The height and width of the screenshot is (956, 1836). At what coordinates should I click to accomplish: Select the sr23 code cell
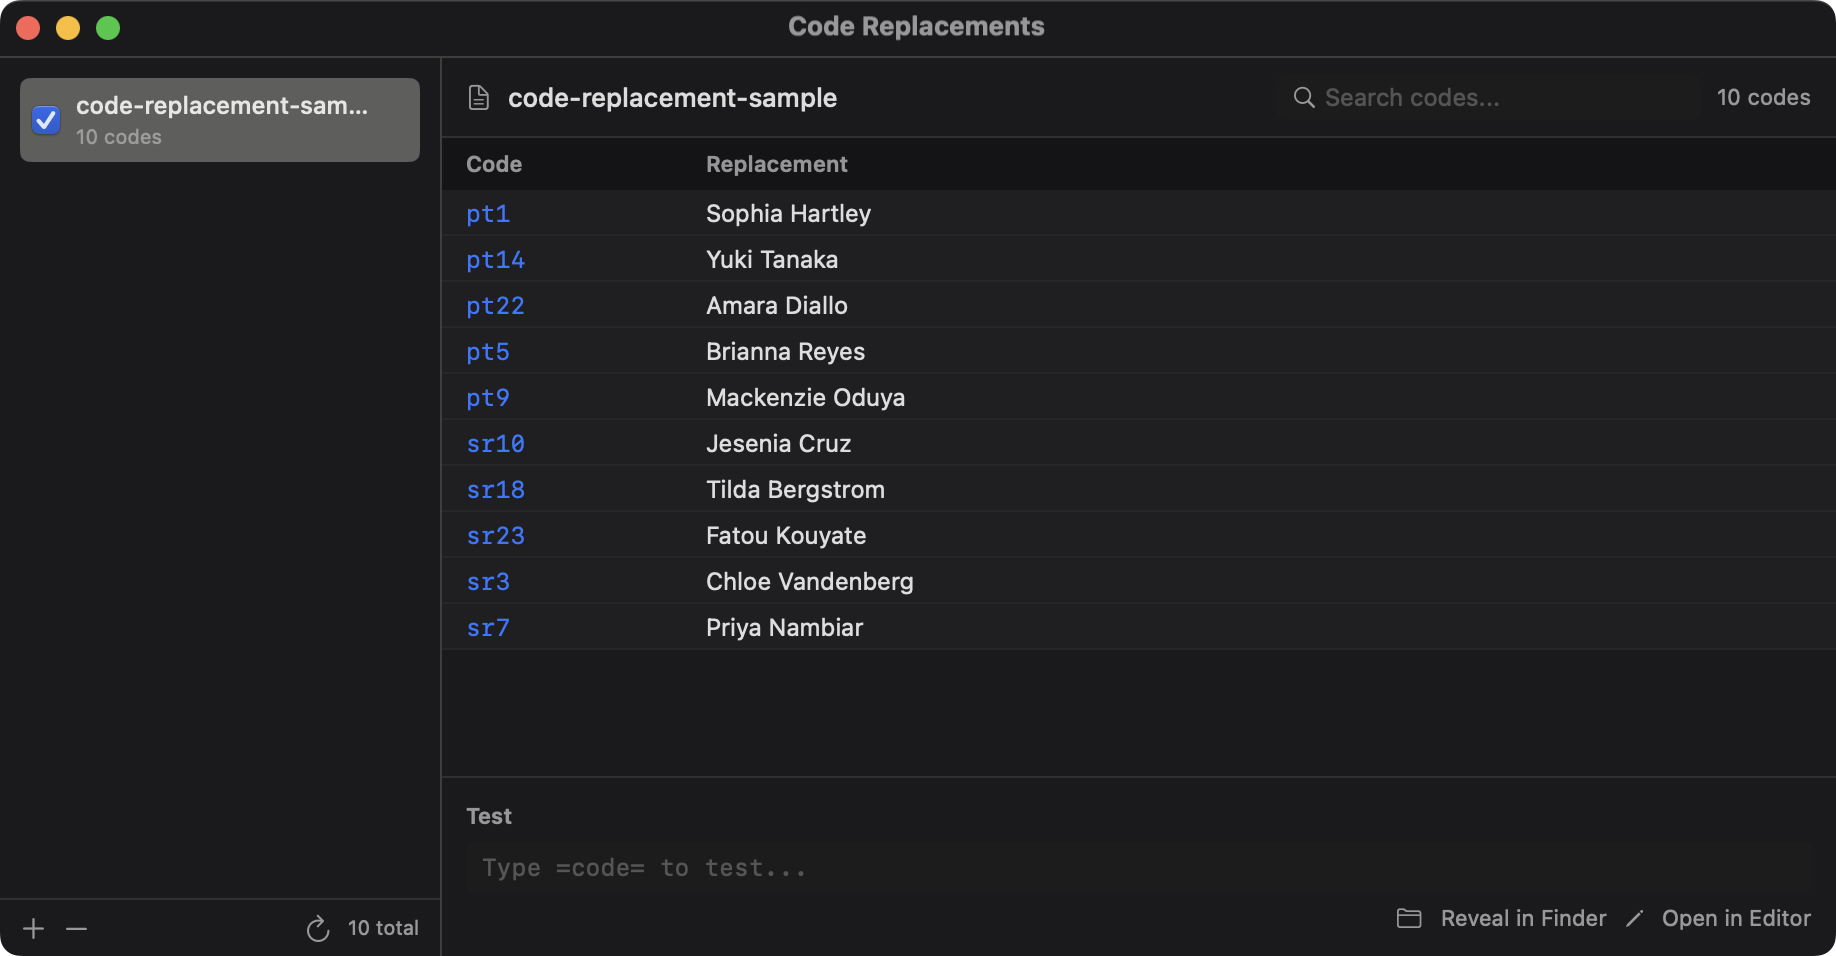click(x=495, y=536)
